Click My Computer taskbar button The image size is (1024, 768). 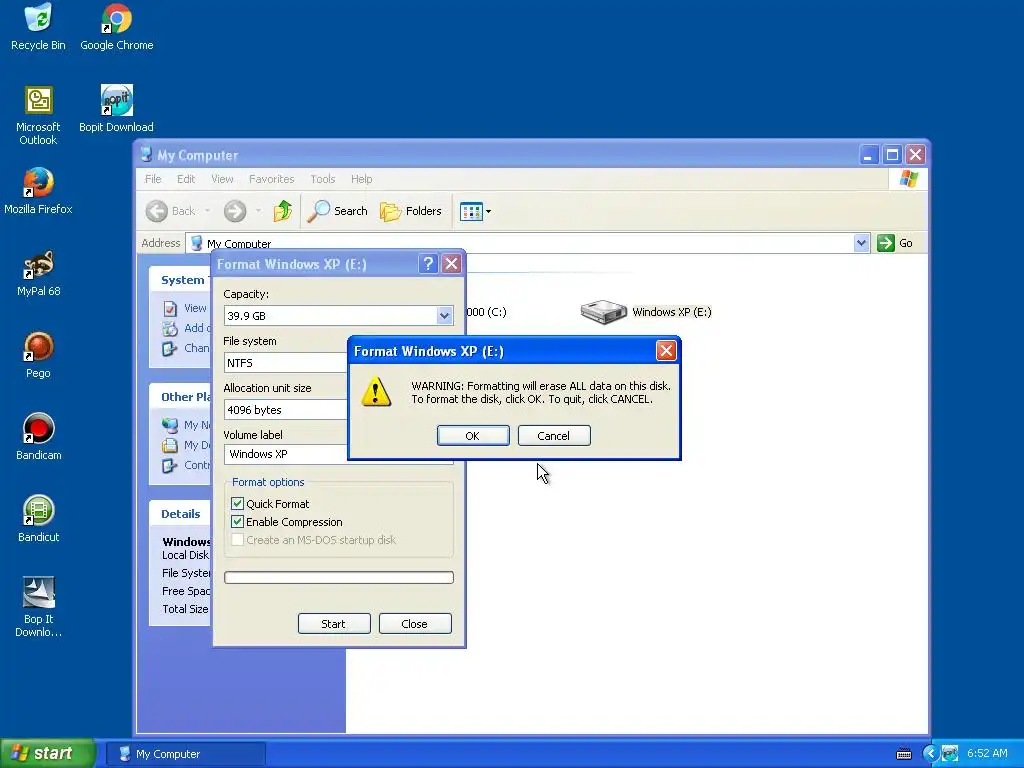click(185, 754)
